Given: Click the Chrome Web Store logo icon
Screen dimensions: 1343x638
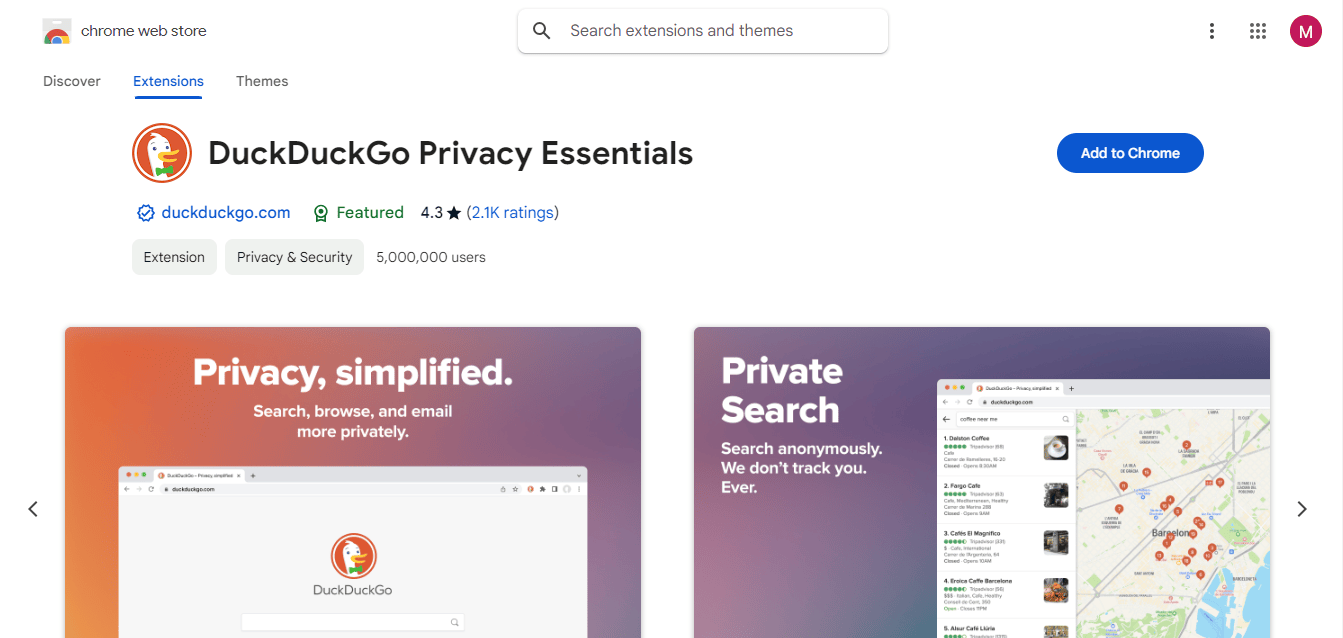Looking at the screenshot, I should 57,31.
